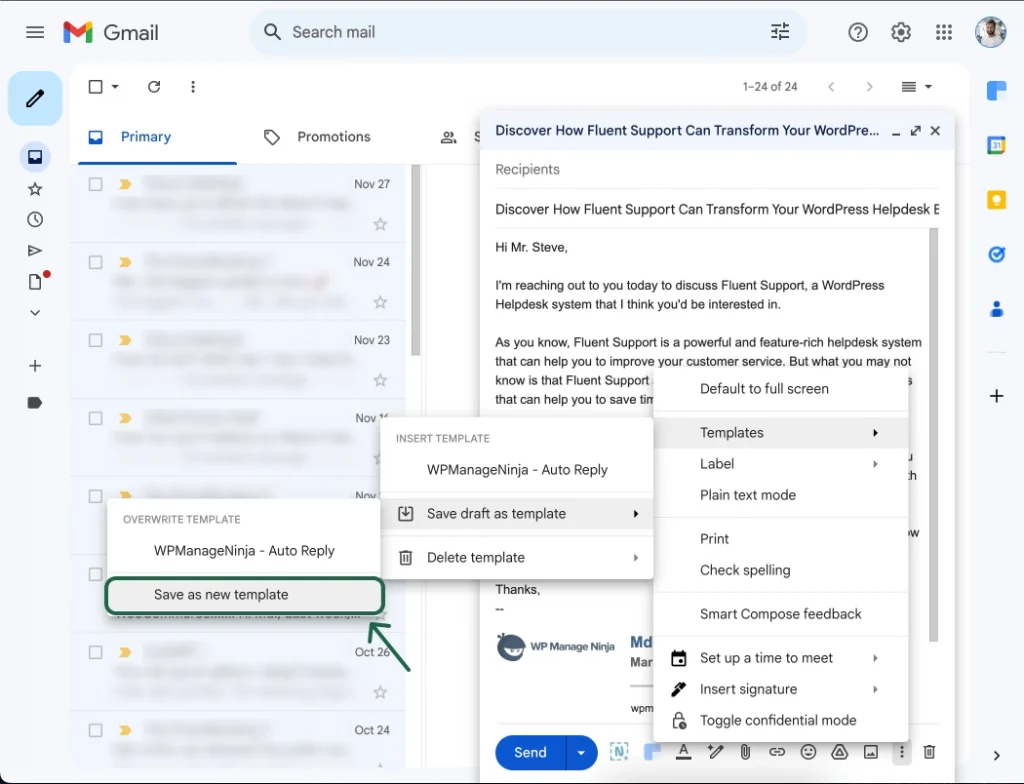Open Google Tasks side panel icon
The height and width of the screenshot is (784, 1024).
(996, 254)
